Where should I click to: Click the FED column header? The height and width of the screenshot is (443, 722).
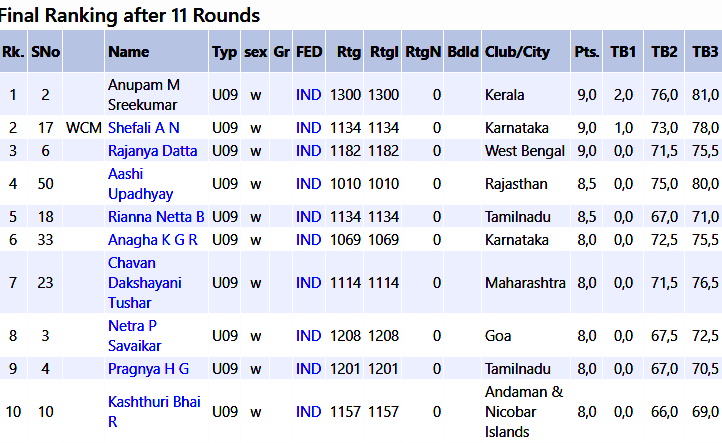pyautogui.click(x=309, y=52)
